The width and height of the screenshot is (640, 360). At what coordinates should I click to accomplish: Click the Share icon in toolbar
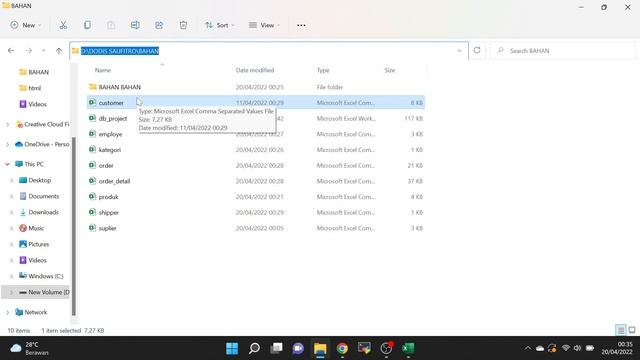coord(159,25)
